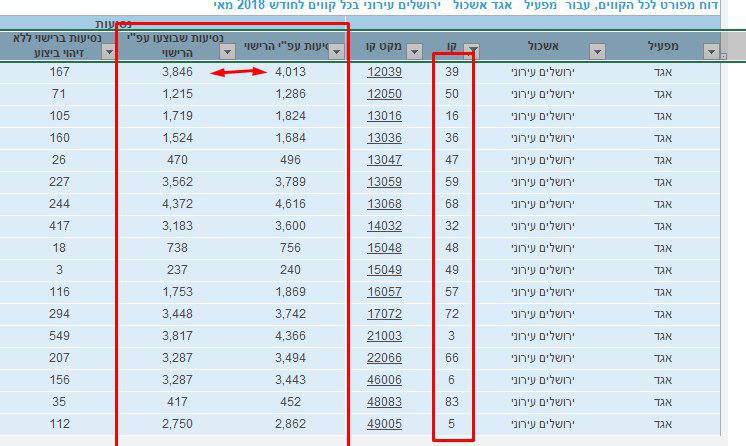
Task: Select the cell showing 549 unidentified trips
Action: click(61, 336)
